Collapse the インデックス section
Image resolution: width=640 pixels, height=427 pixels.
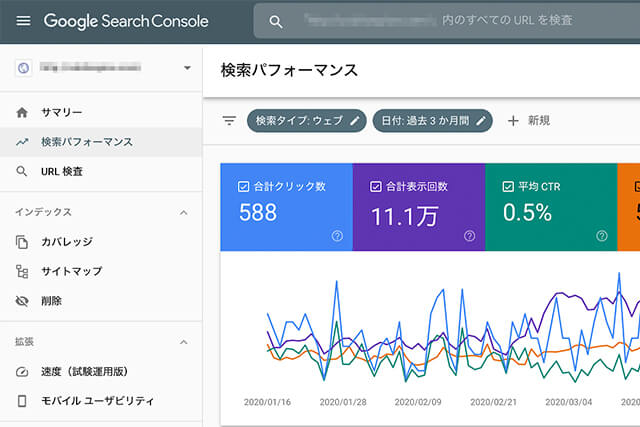click(183, 212)
